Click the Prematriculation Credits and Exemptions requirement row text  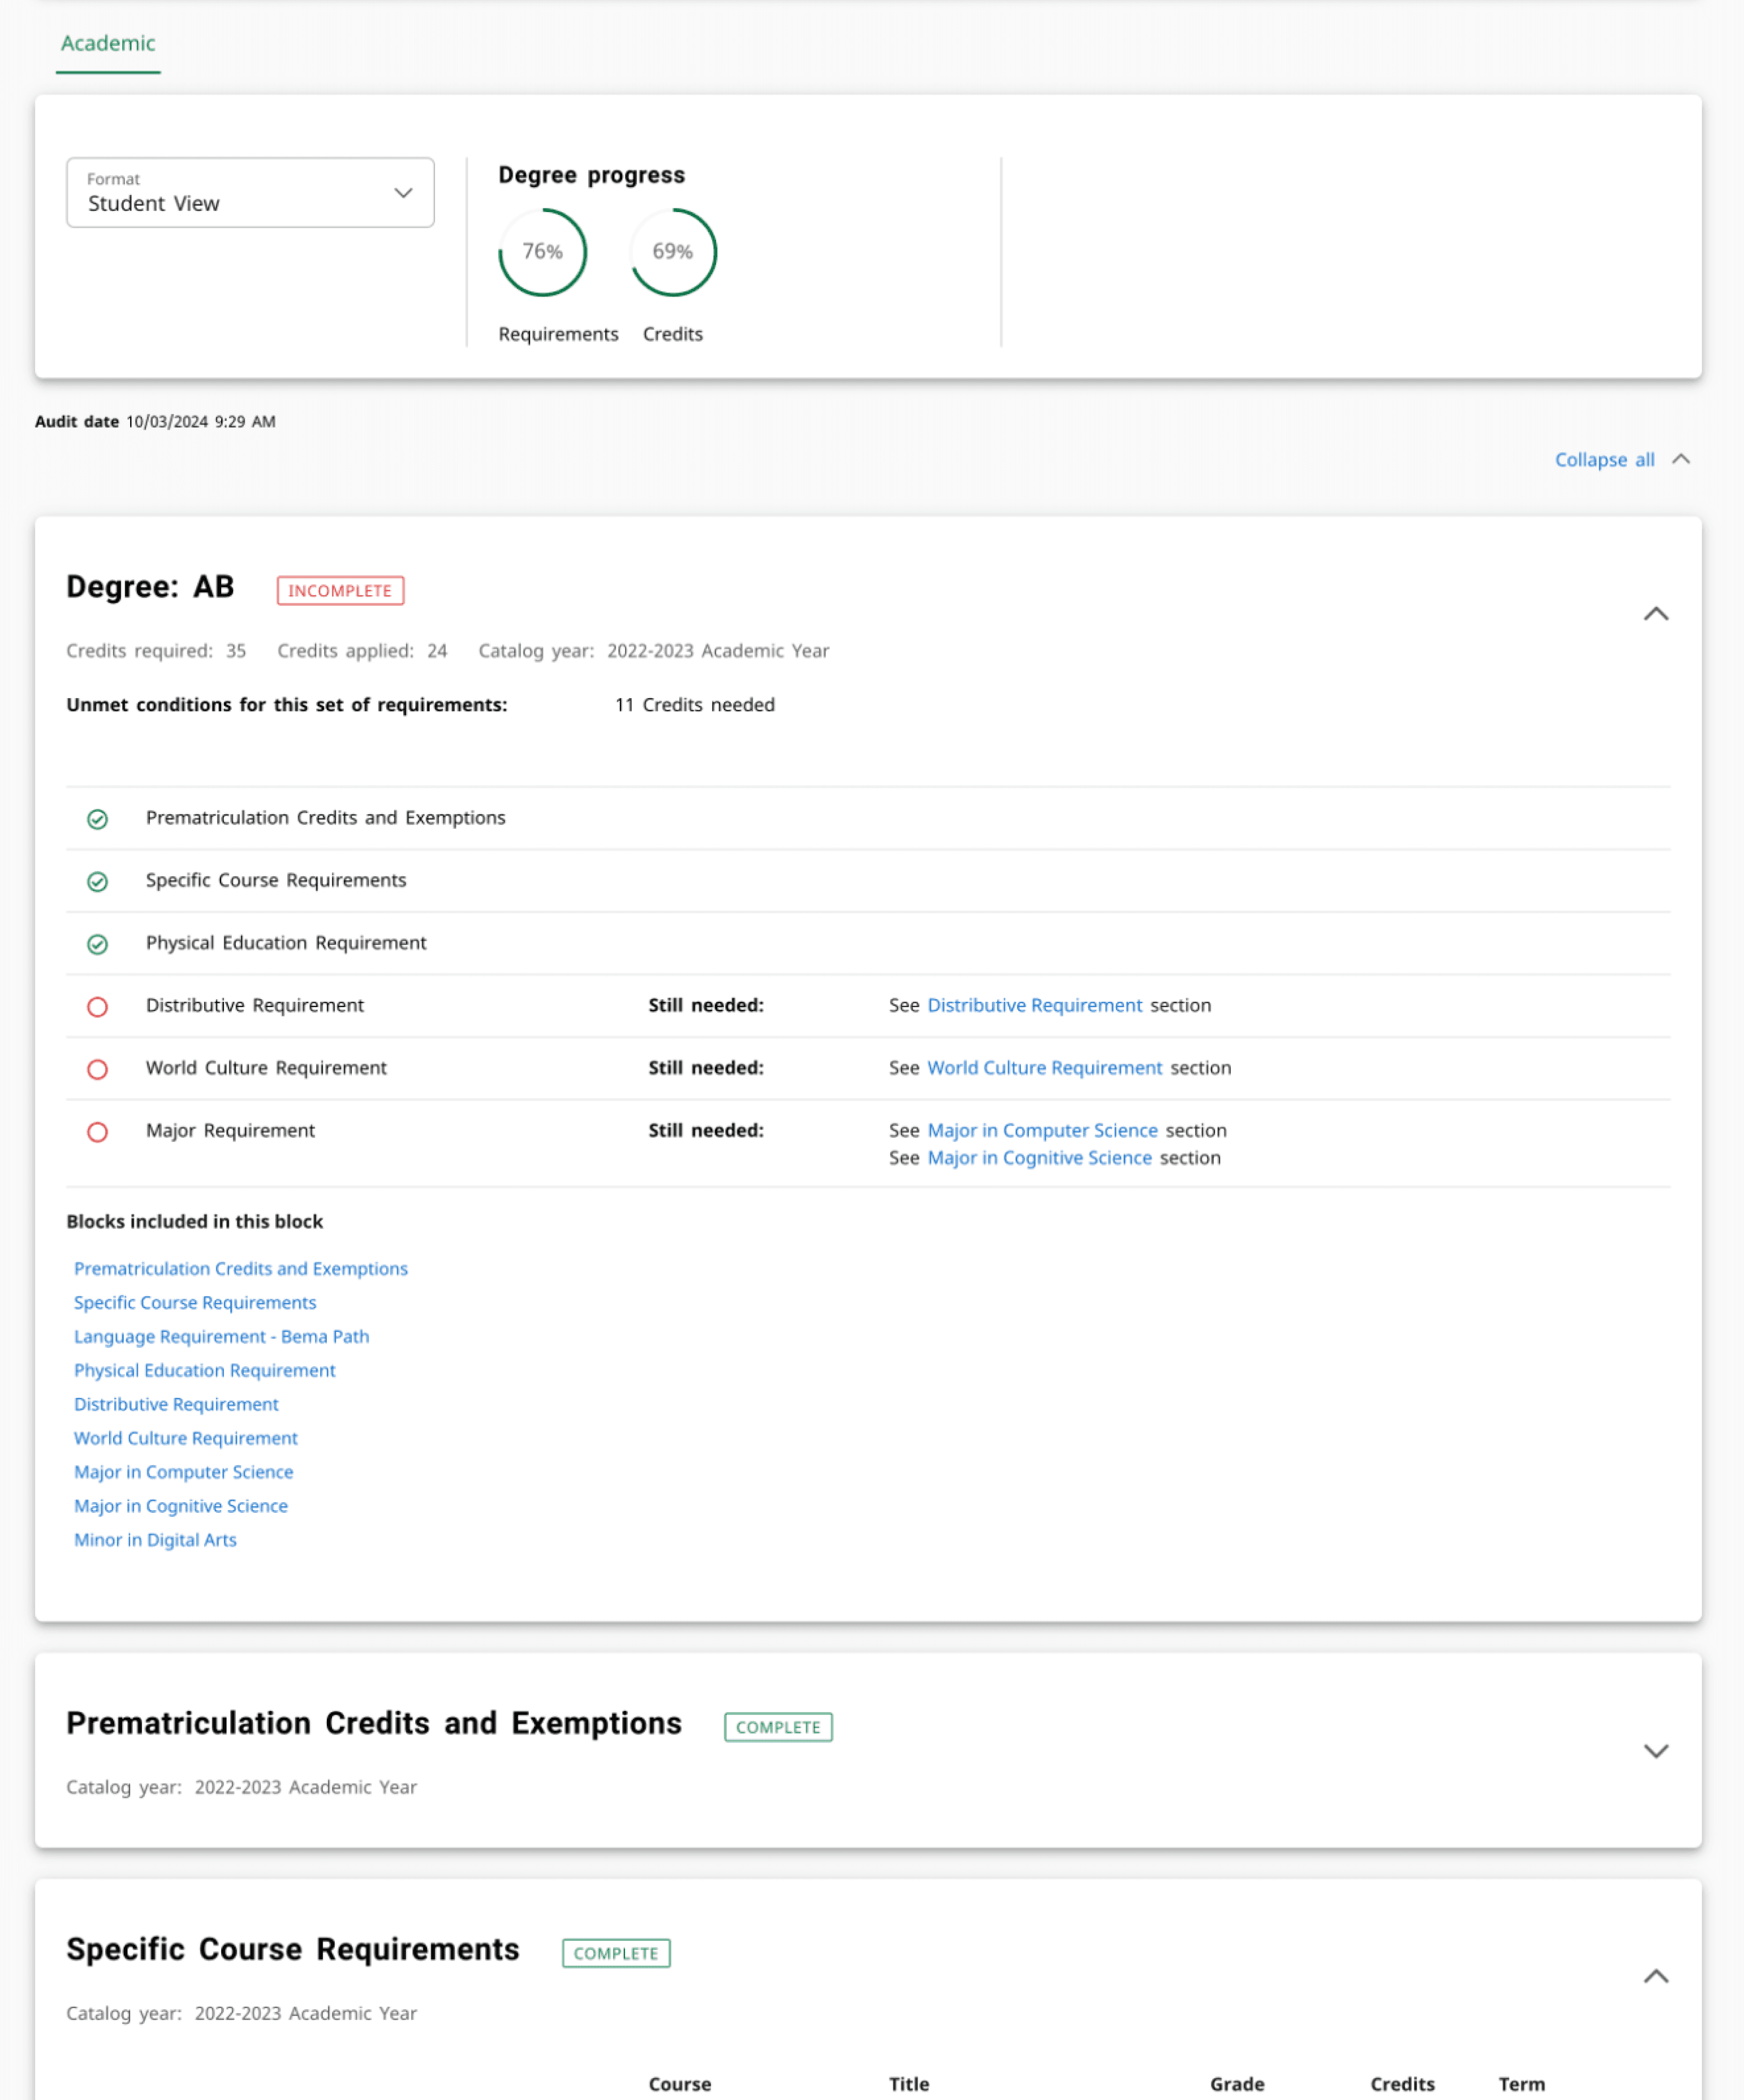click(x=326, y=818)
